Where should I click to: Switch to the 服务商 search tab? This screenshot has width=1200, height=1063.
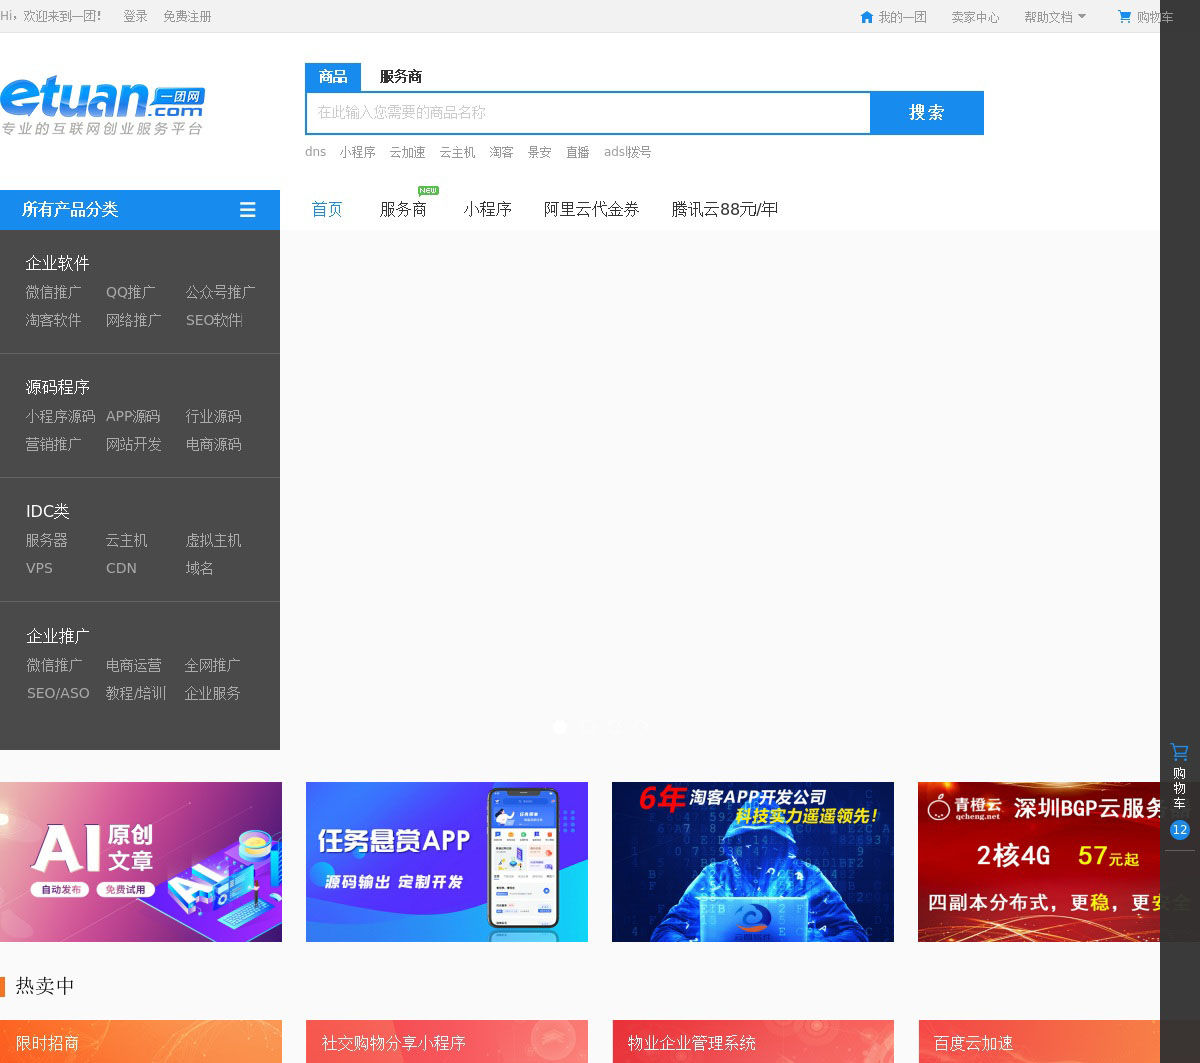click(400, 77)
